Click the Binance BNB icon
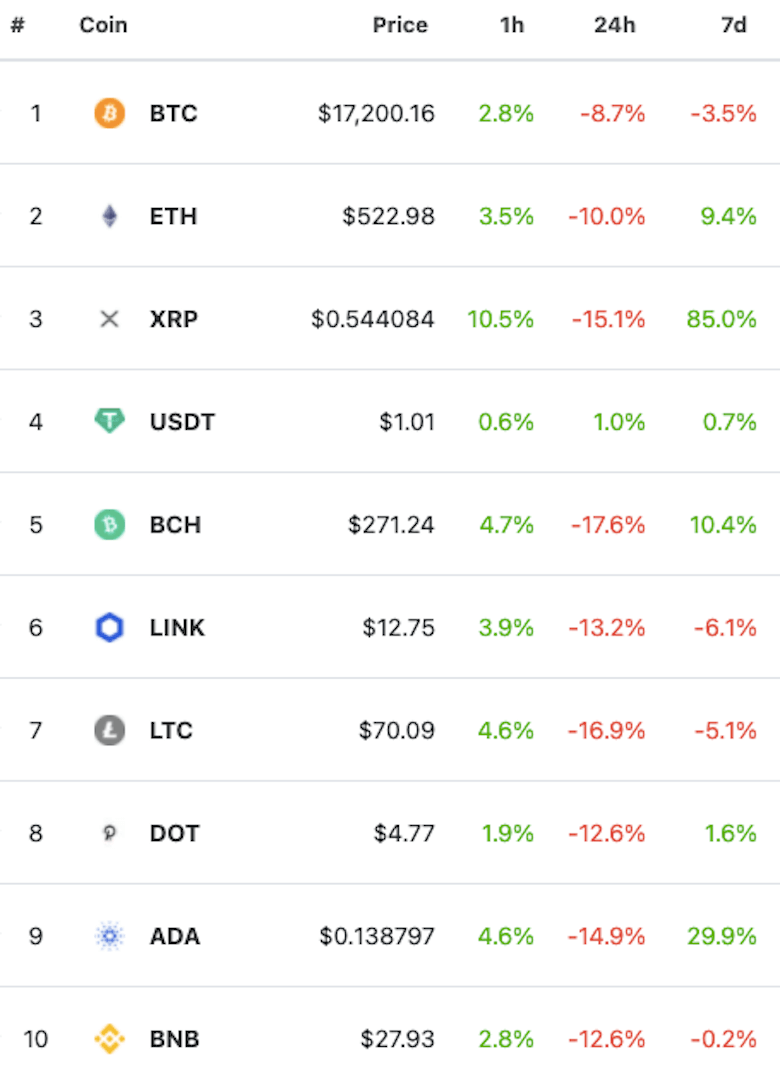This screenshot has width=780, height=1068. (109, 1040)
